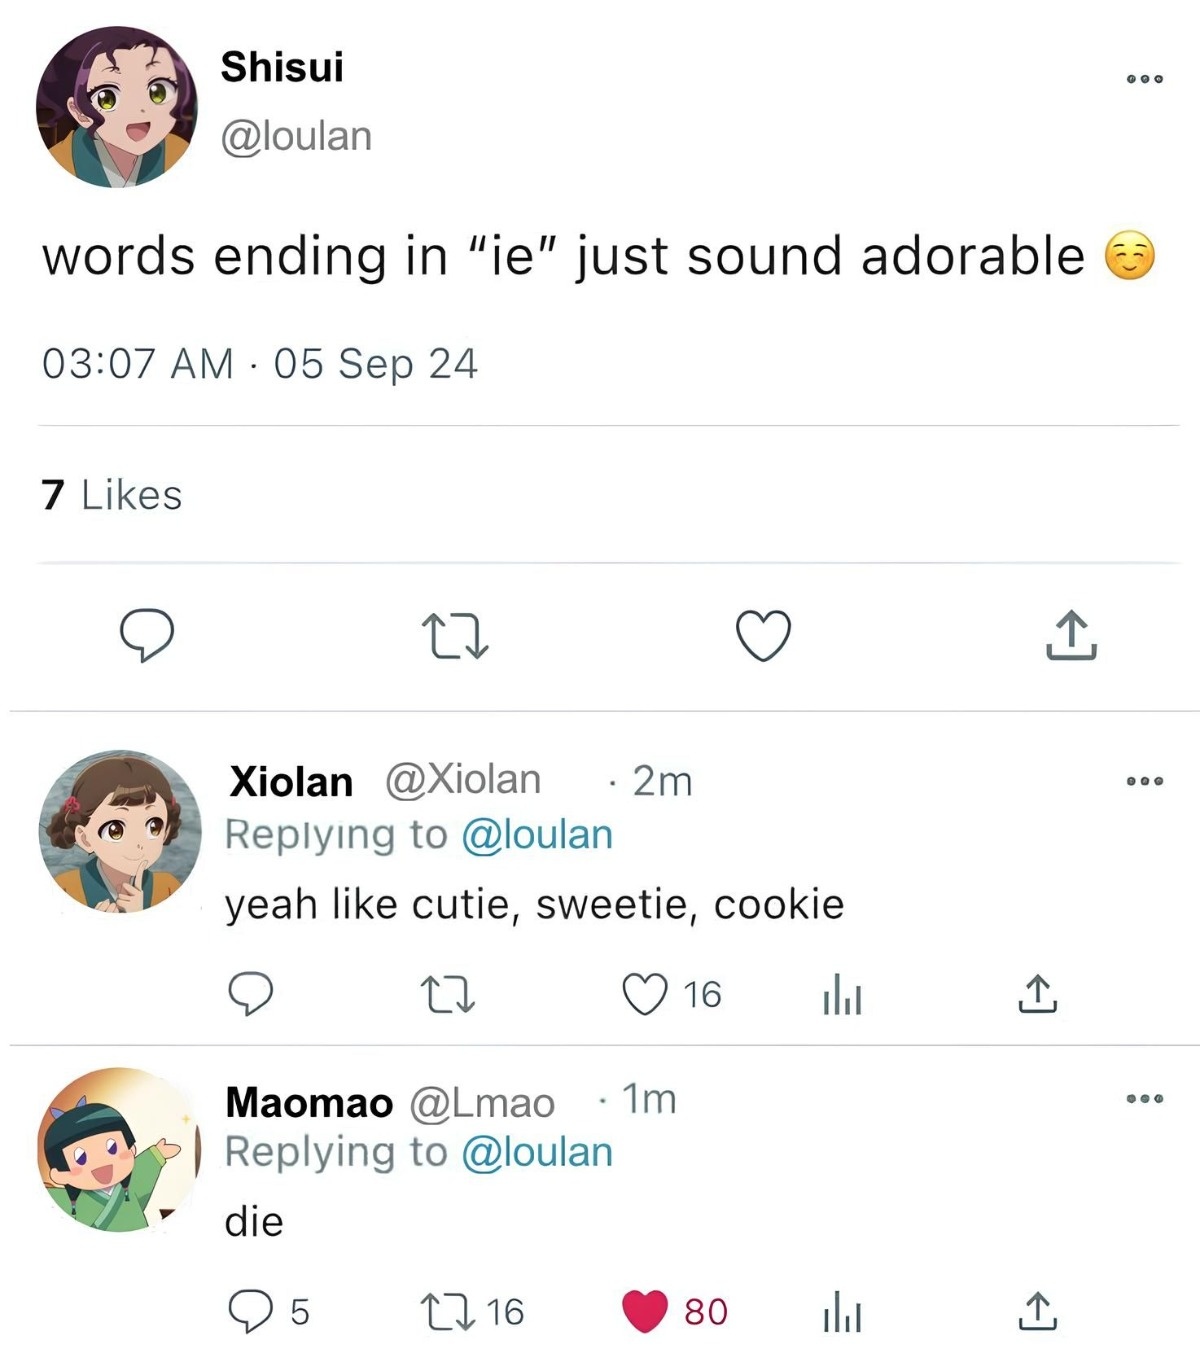The width and height of the screenshot is (1200, 1372).
Task: Share Xiolan's reply
Action: point(1037,994)
